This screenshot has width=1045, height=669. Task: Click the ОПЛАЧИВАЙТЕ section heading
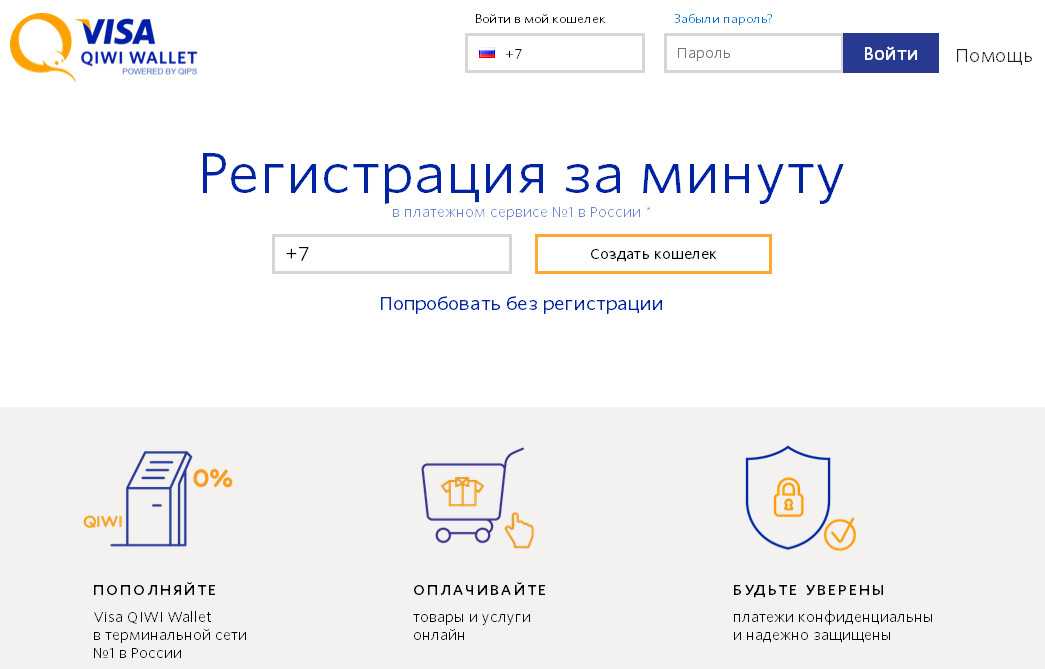pos(480,590)
